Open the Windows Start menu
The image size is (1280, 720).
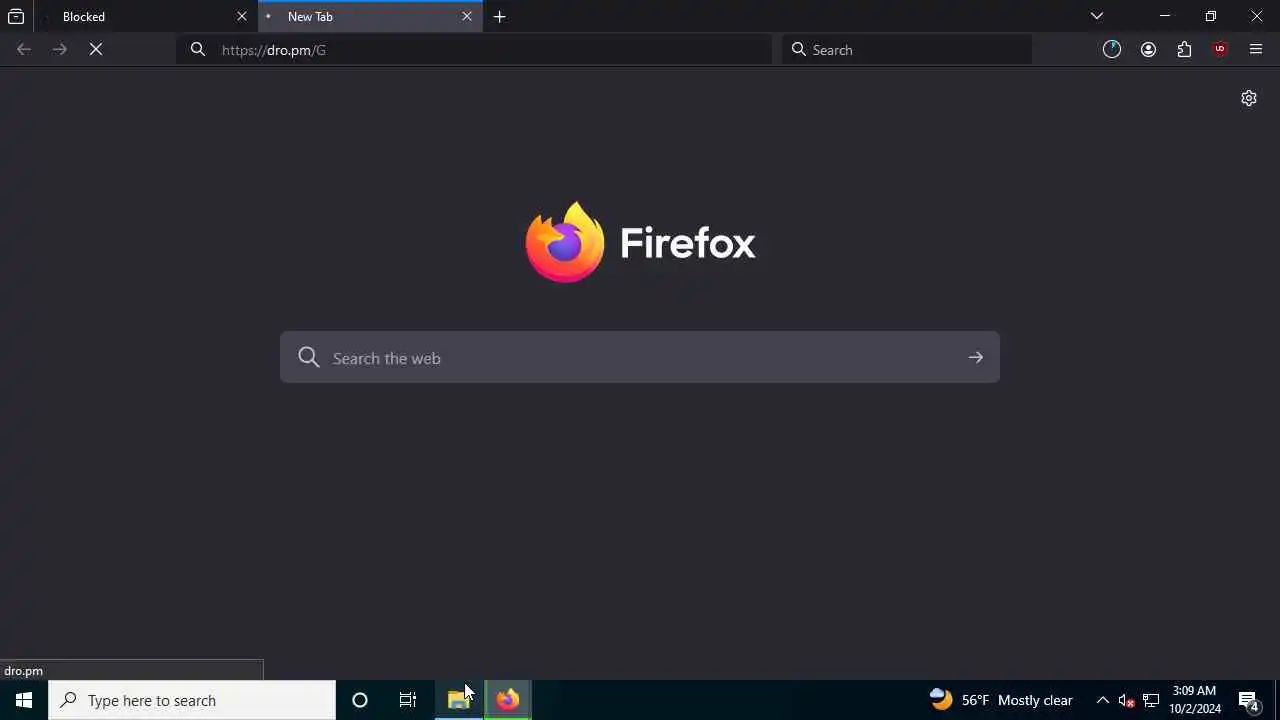click(24, 700)
